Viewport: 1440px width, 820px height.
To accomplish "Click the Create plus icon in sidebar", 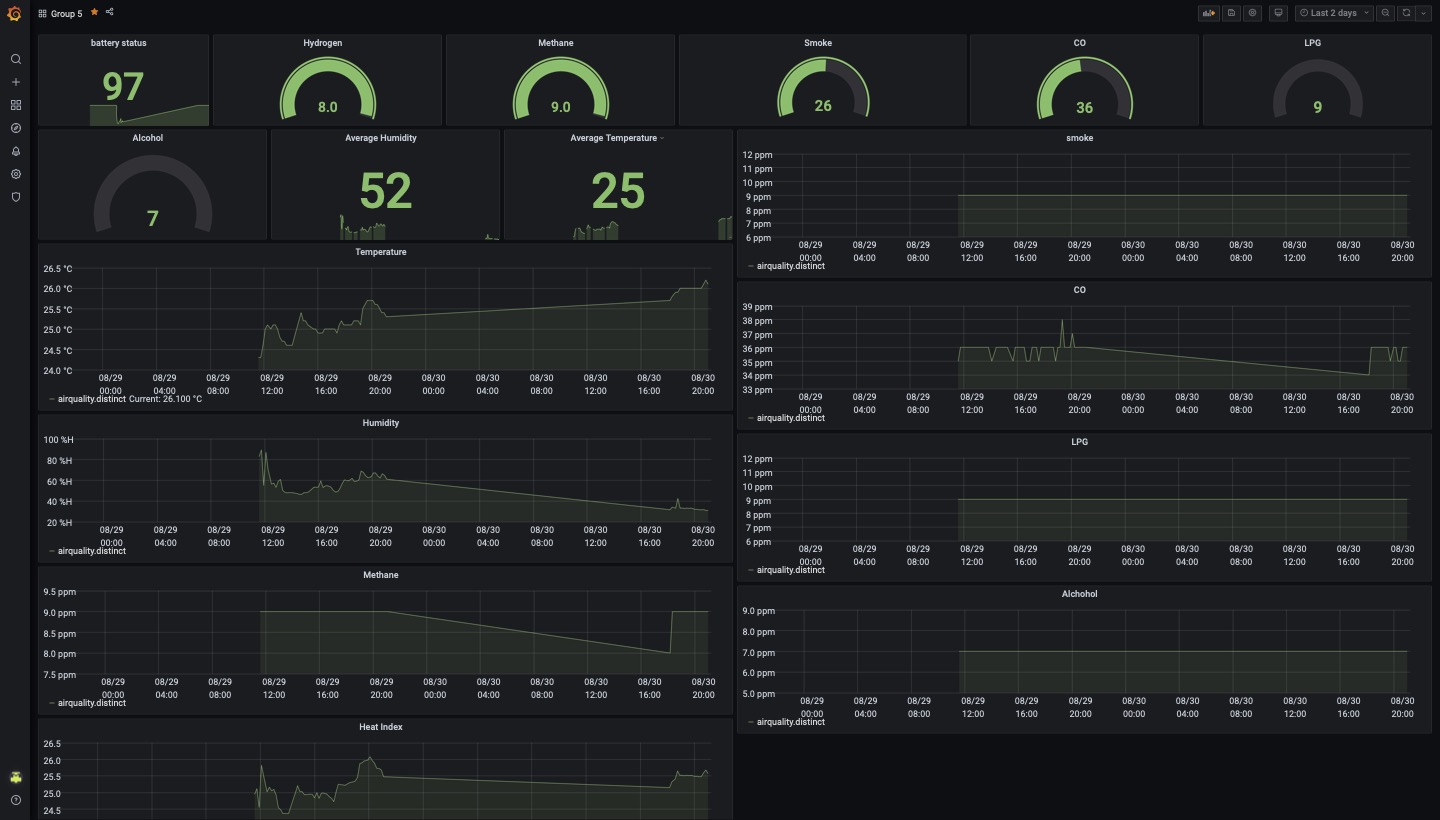I will pos(15,82).
